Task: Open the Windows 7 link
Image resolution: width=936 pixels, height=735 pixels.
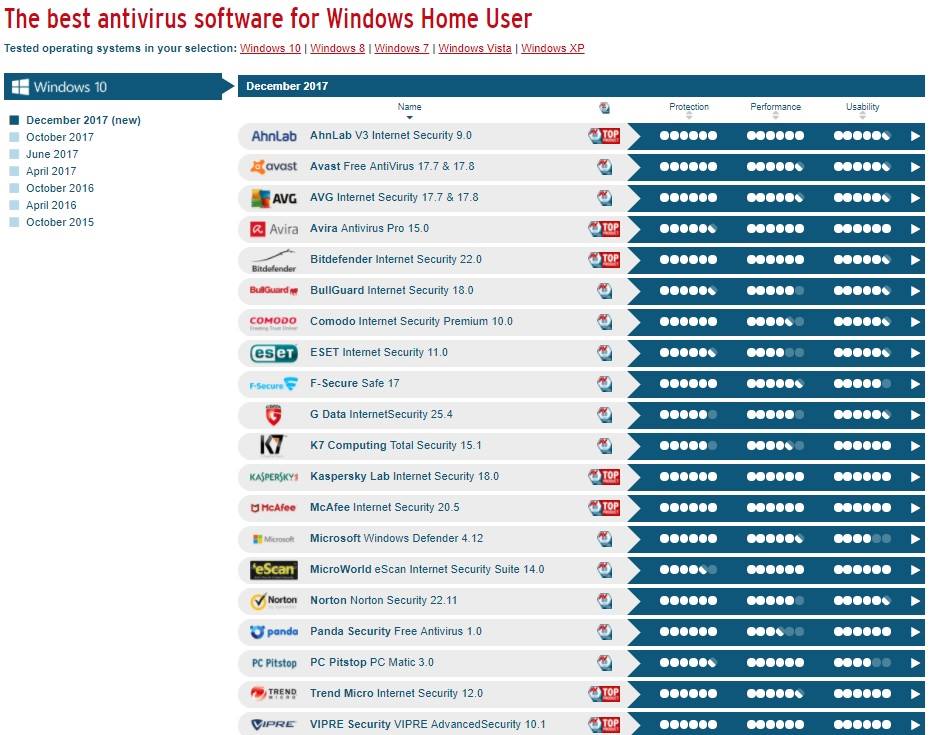Action: point(402,48)
